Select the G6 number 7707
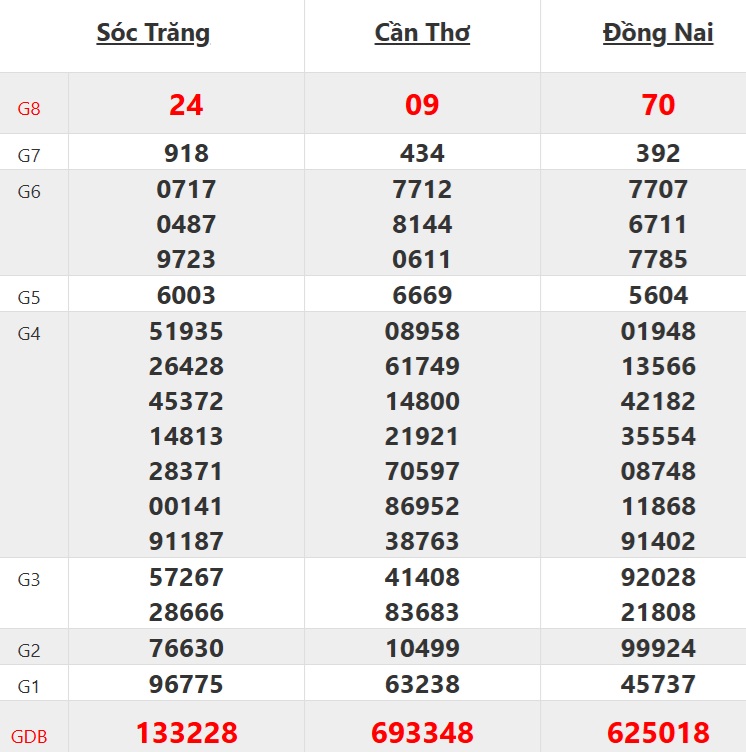This screenshot has height=752, width=746. (x=658, y=189)
